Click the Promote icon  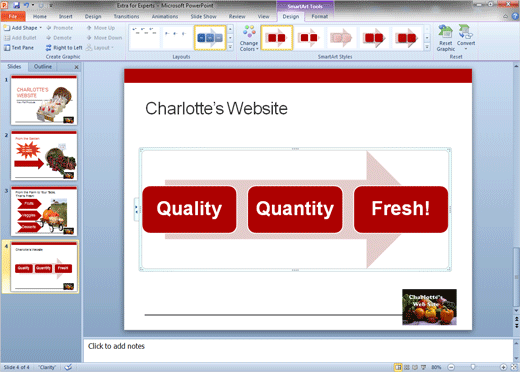click(49, 28)
